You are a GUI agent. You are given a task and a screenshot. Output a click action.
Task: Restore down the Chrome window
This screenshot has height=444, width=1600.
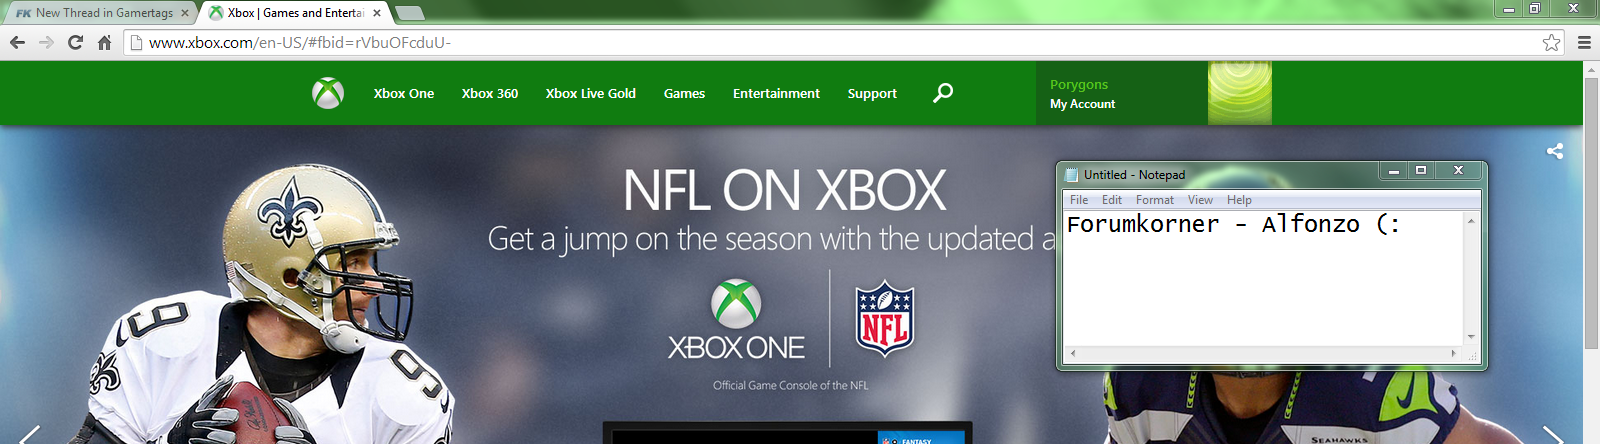tap(1535, 8)
